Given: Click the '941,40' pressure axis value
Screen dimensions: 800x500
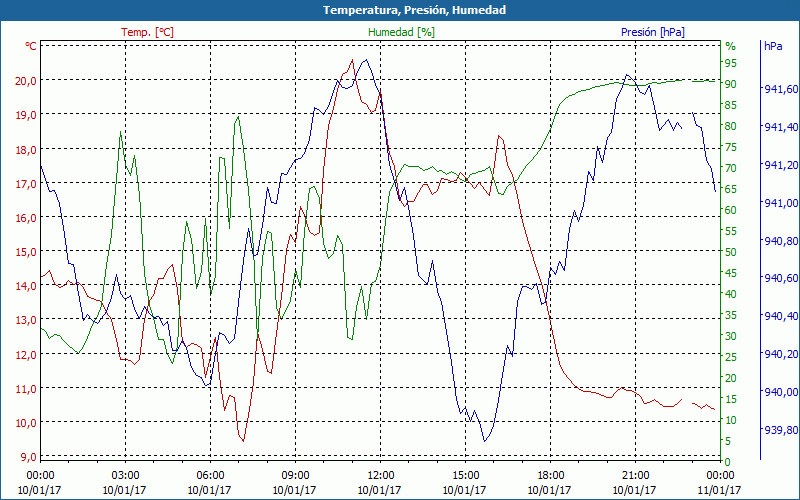Looking at the screenshot, I should coord(780,127).
